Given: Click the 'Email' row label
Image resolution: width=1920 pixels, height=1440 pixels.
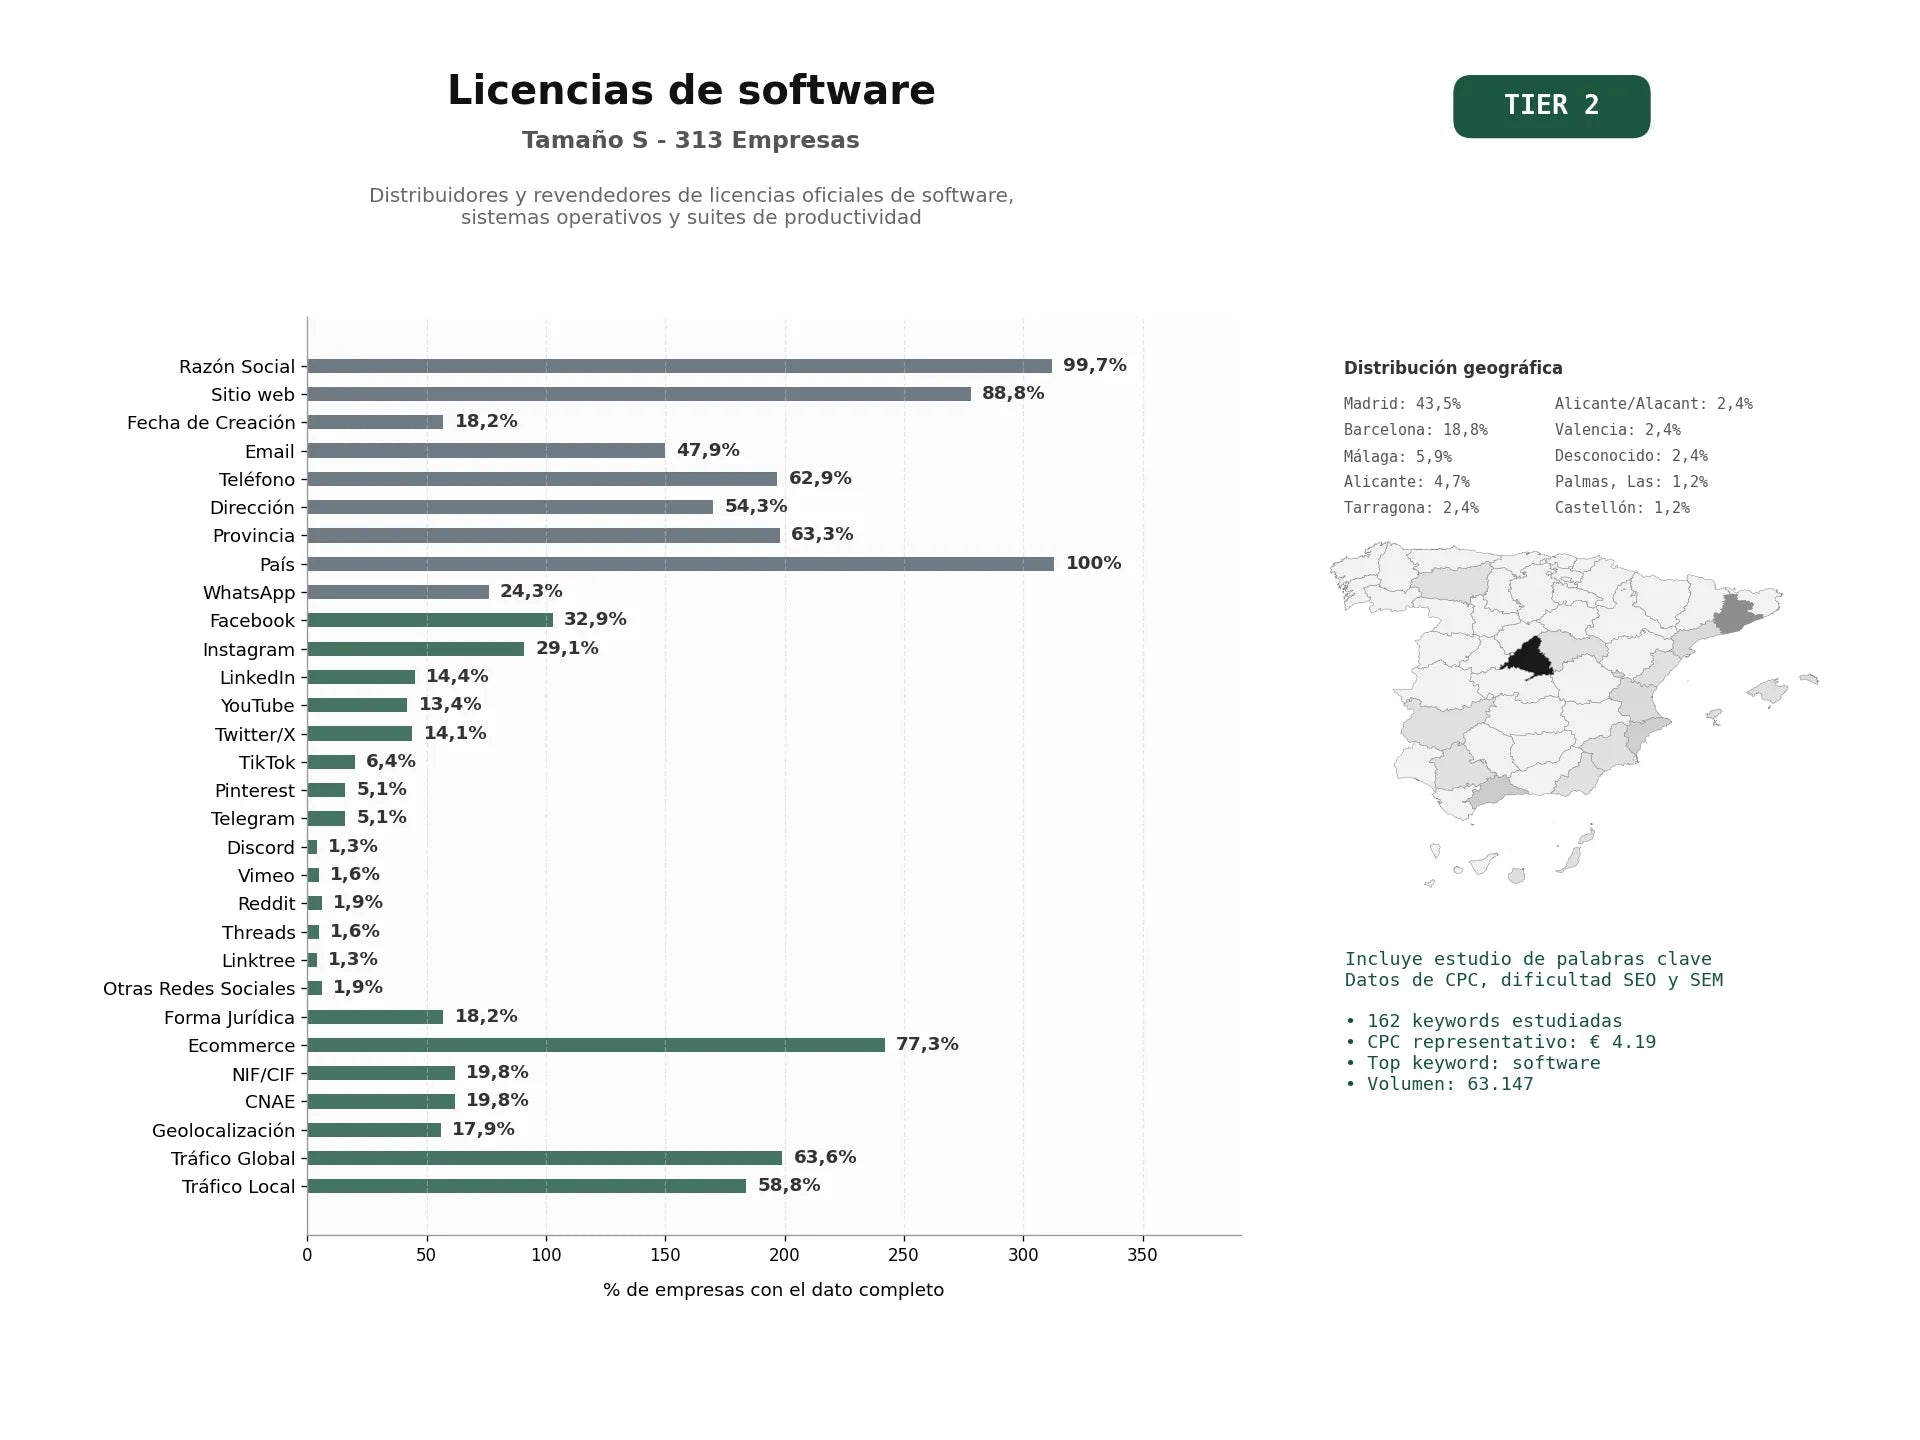Looking at the screenshot, I should [x=270, y=452].
